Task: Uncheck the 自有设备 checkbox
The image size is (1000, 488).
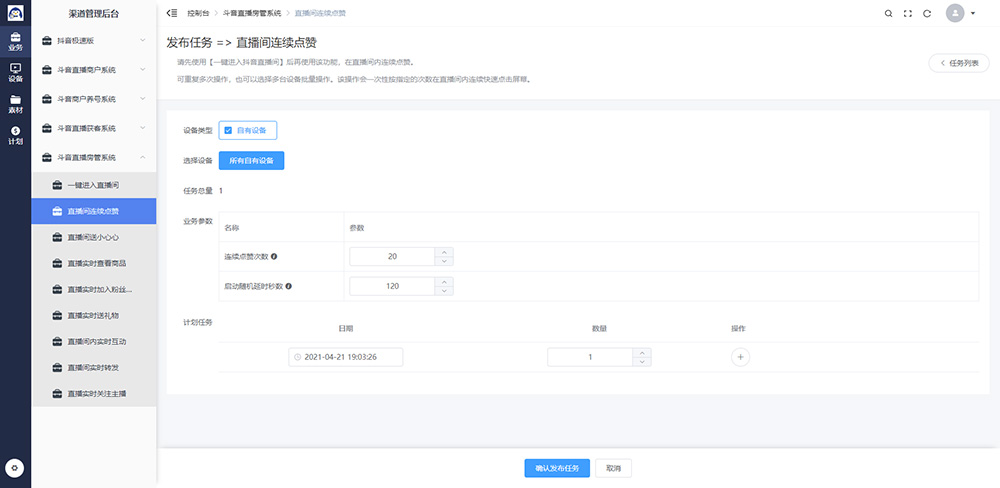Action: tap(229, 130)
